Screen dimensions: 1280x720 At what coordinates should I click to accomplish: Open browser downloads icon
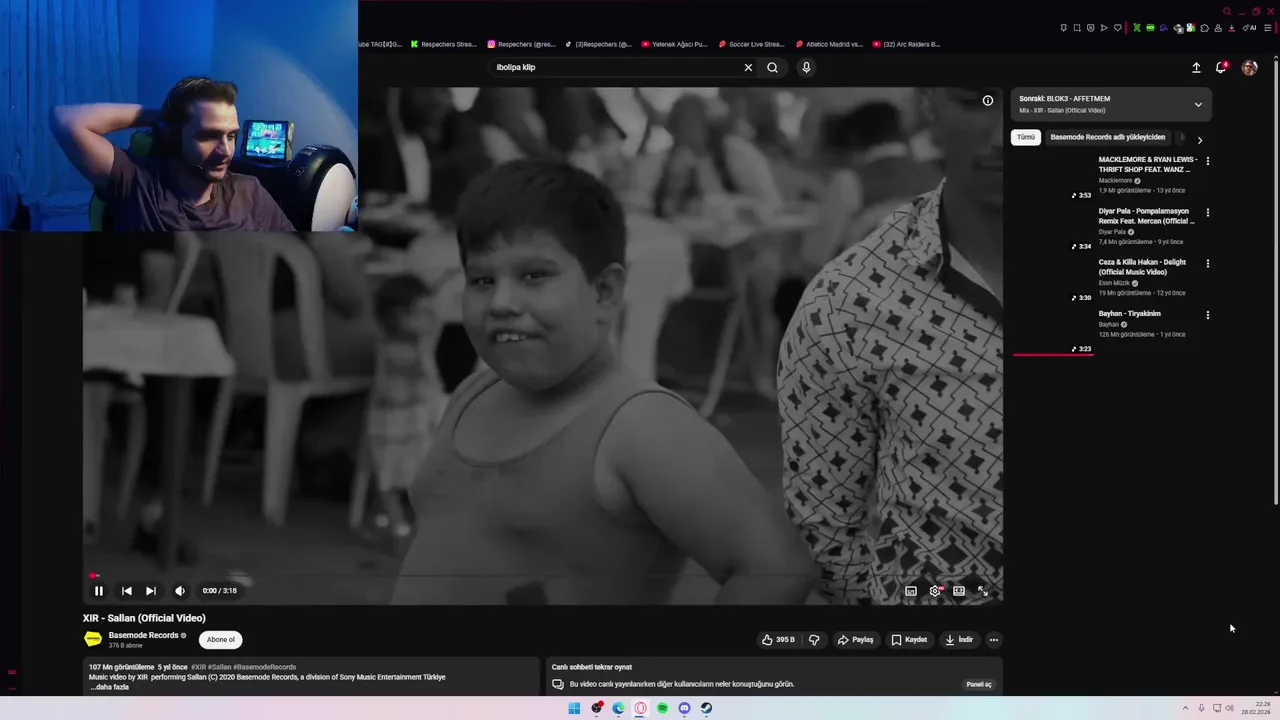point(1231,28)
